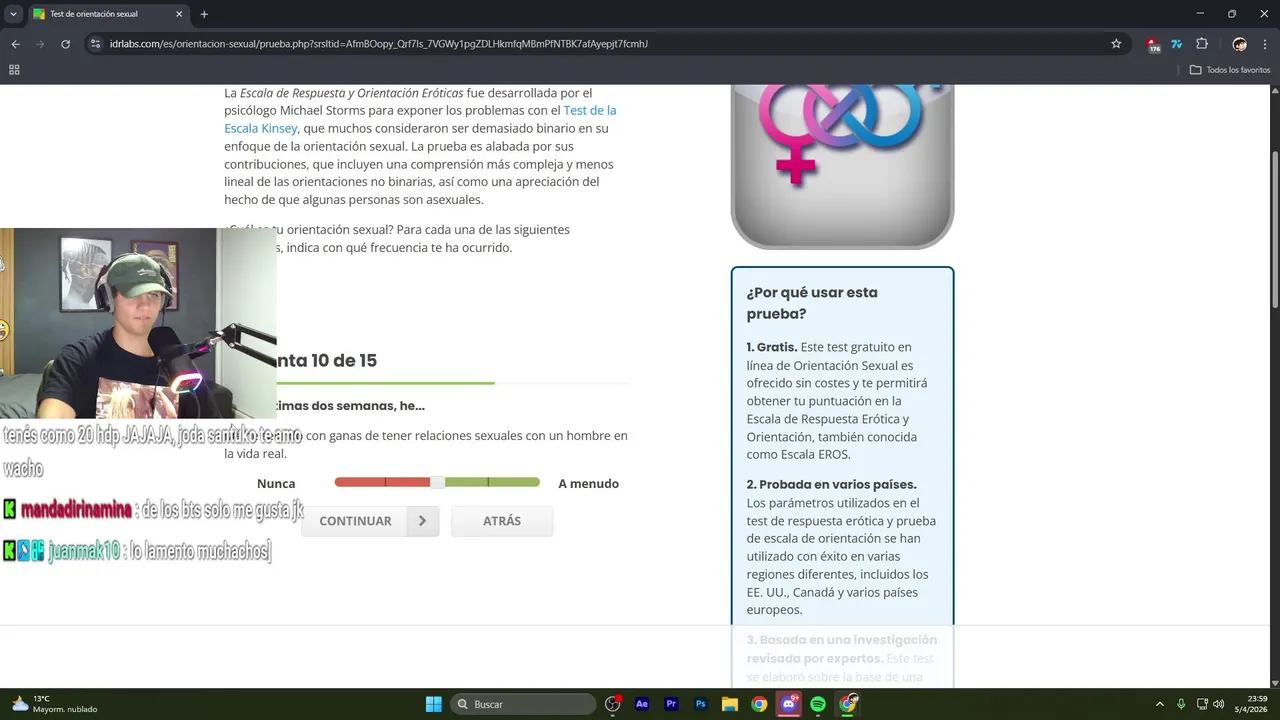Select the Test de orientación sexual tab
The image size is (1280, 720).
(108, 14)
